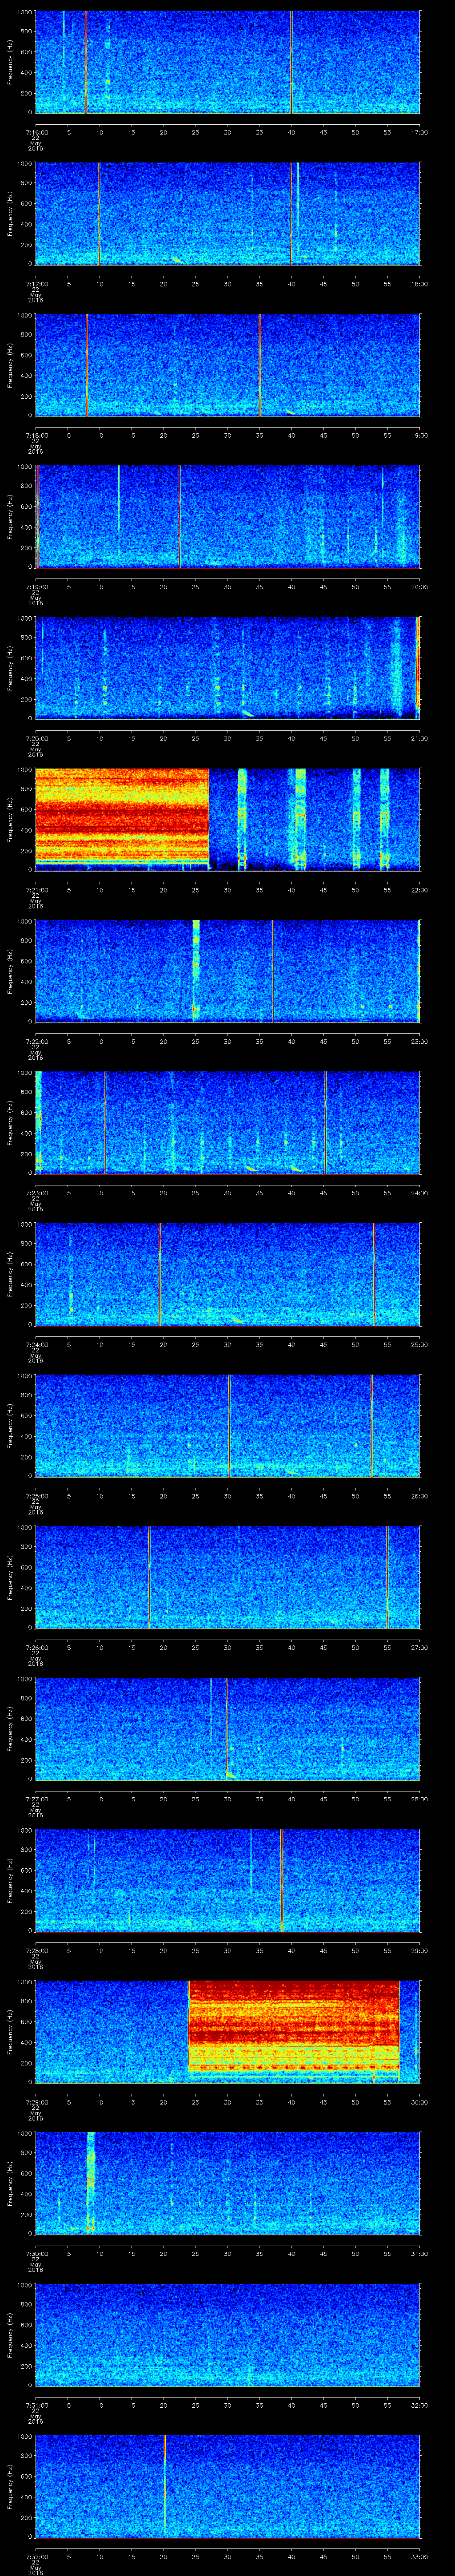Image resolution: width=455 pixels, height=2576 pixels.
Task: Click the 7:25:00 time label
Action: point(36,1496)
